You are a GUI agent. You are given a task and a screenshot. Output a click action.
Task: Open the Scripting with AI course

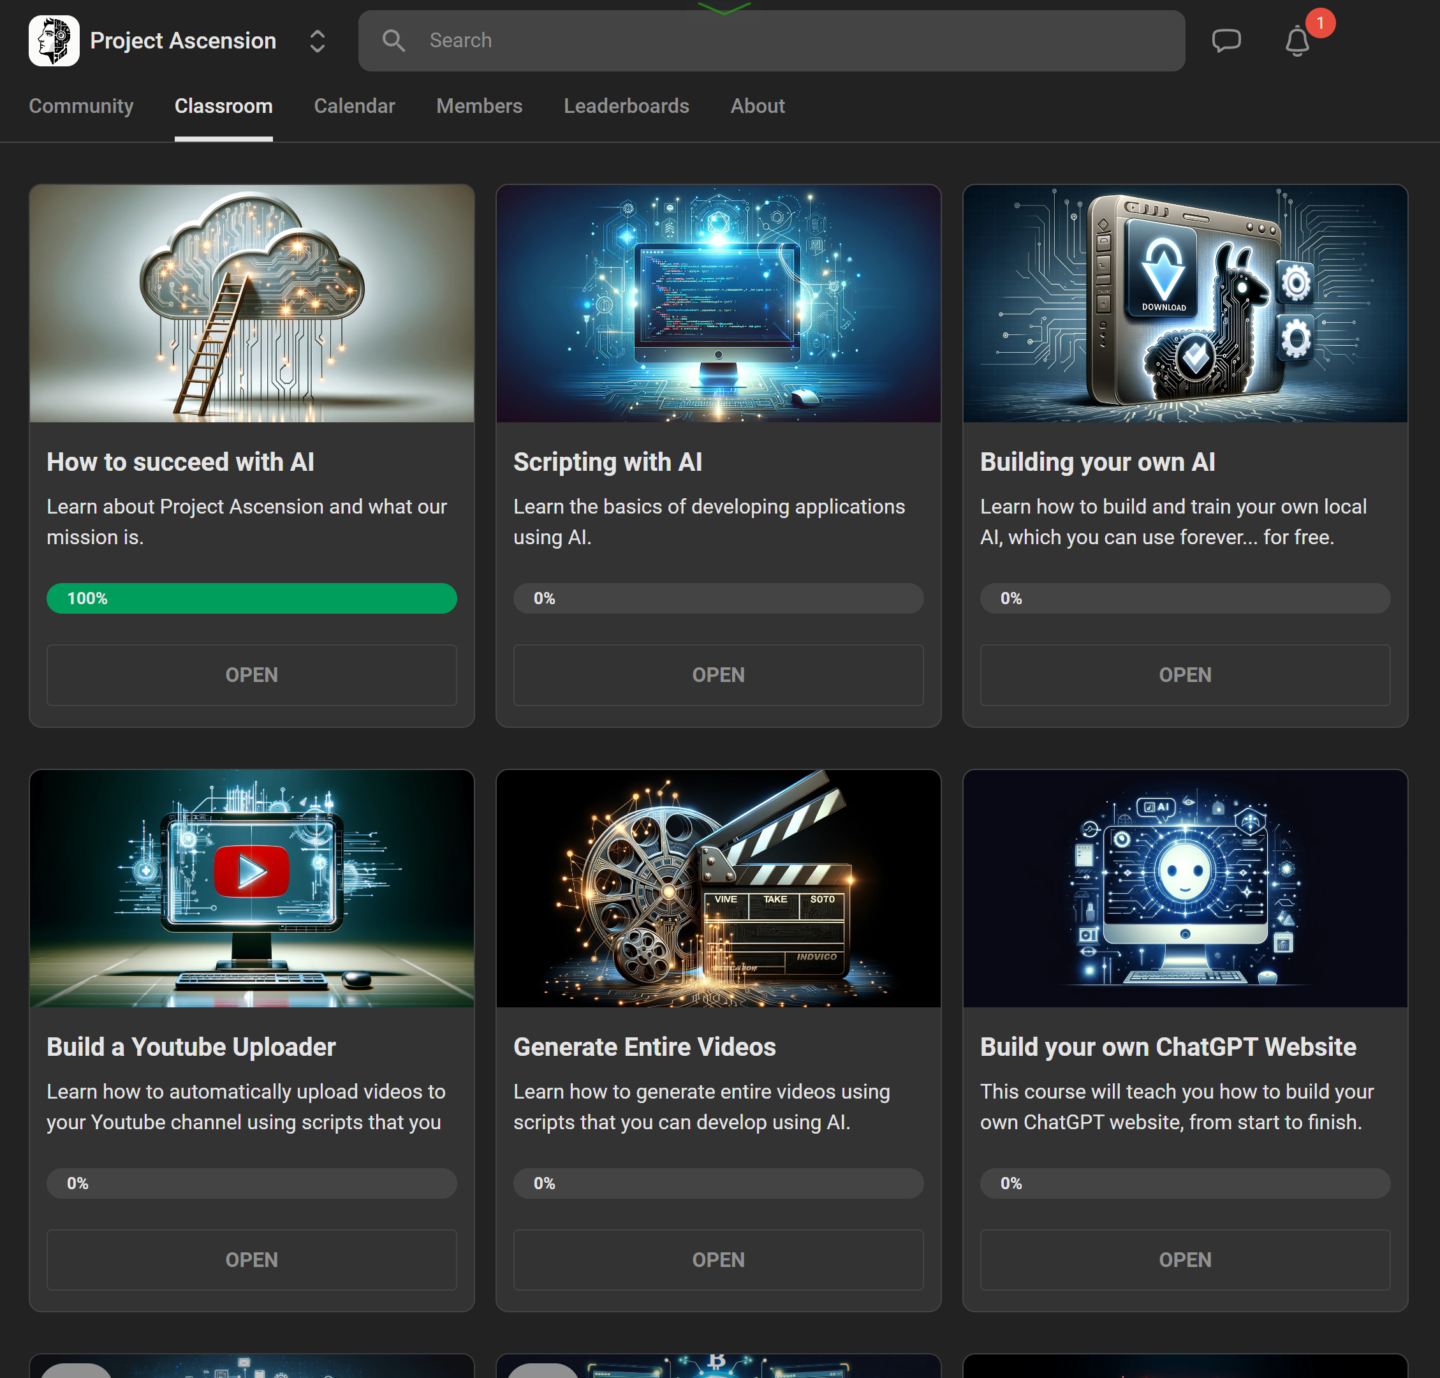pyautogui.click(x=718, y=675)
